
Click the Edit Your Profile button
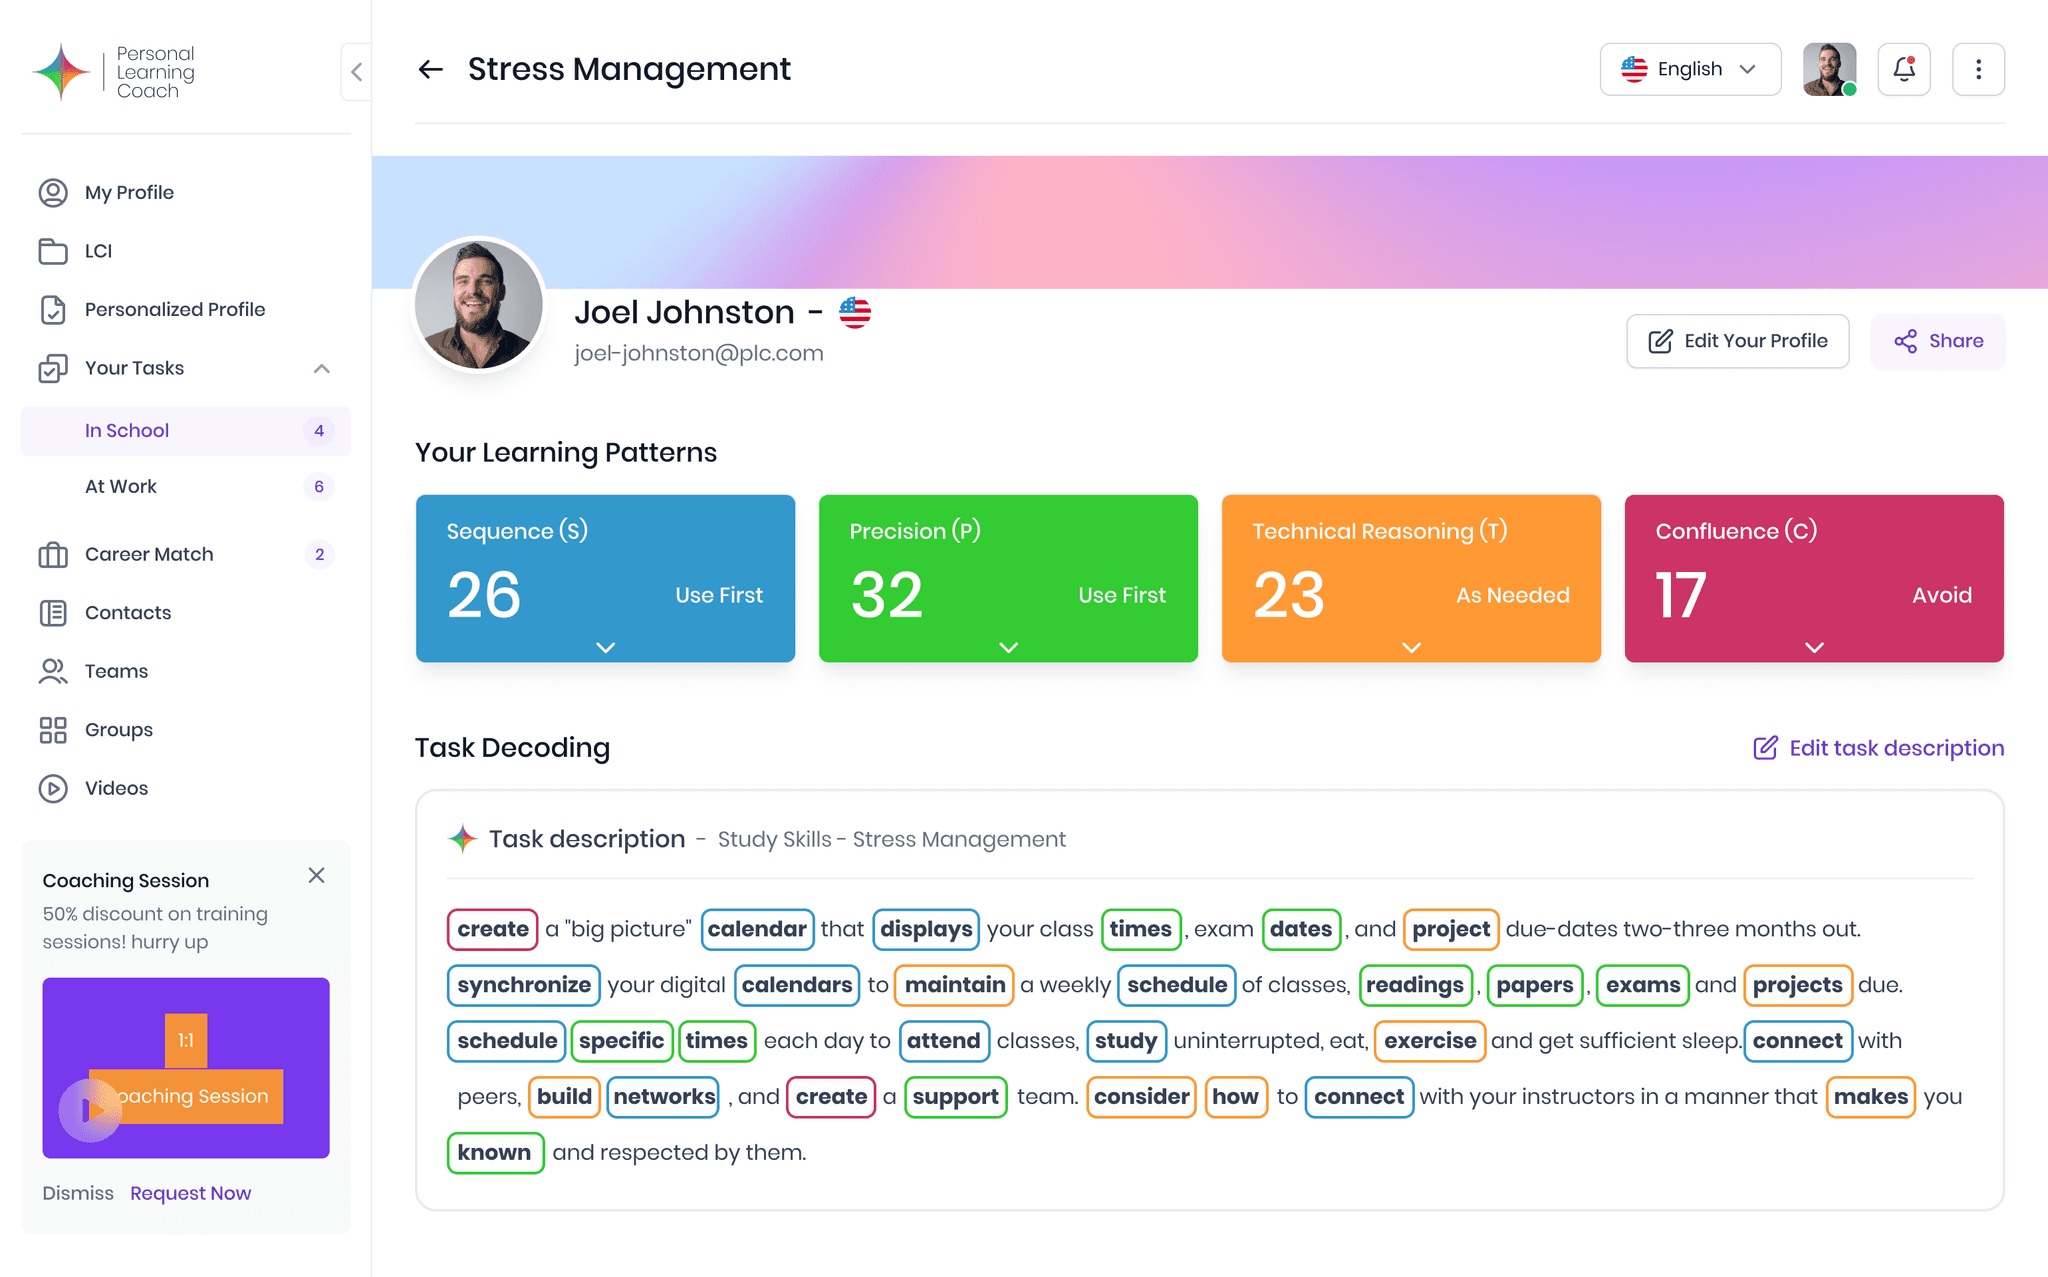(1737, 341)
